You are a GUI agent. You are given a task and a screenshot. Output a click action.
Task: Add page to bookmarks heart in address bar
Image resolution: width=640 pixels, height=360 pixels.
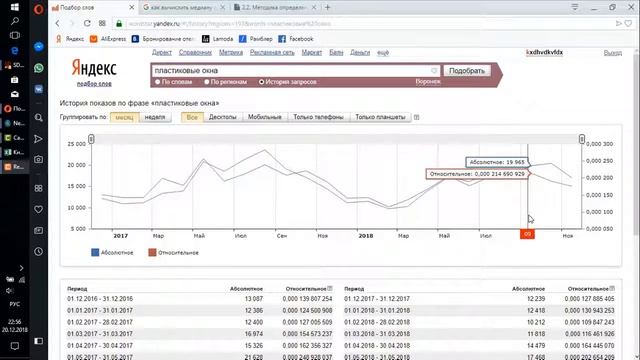[629, 24]
